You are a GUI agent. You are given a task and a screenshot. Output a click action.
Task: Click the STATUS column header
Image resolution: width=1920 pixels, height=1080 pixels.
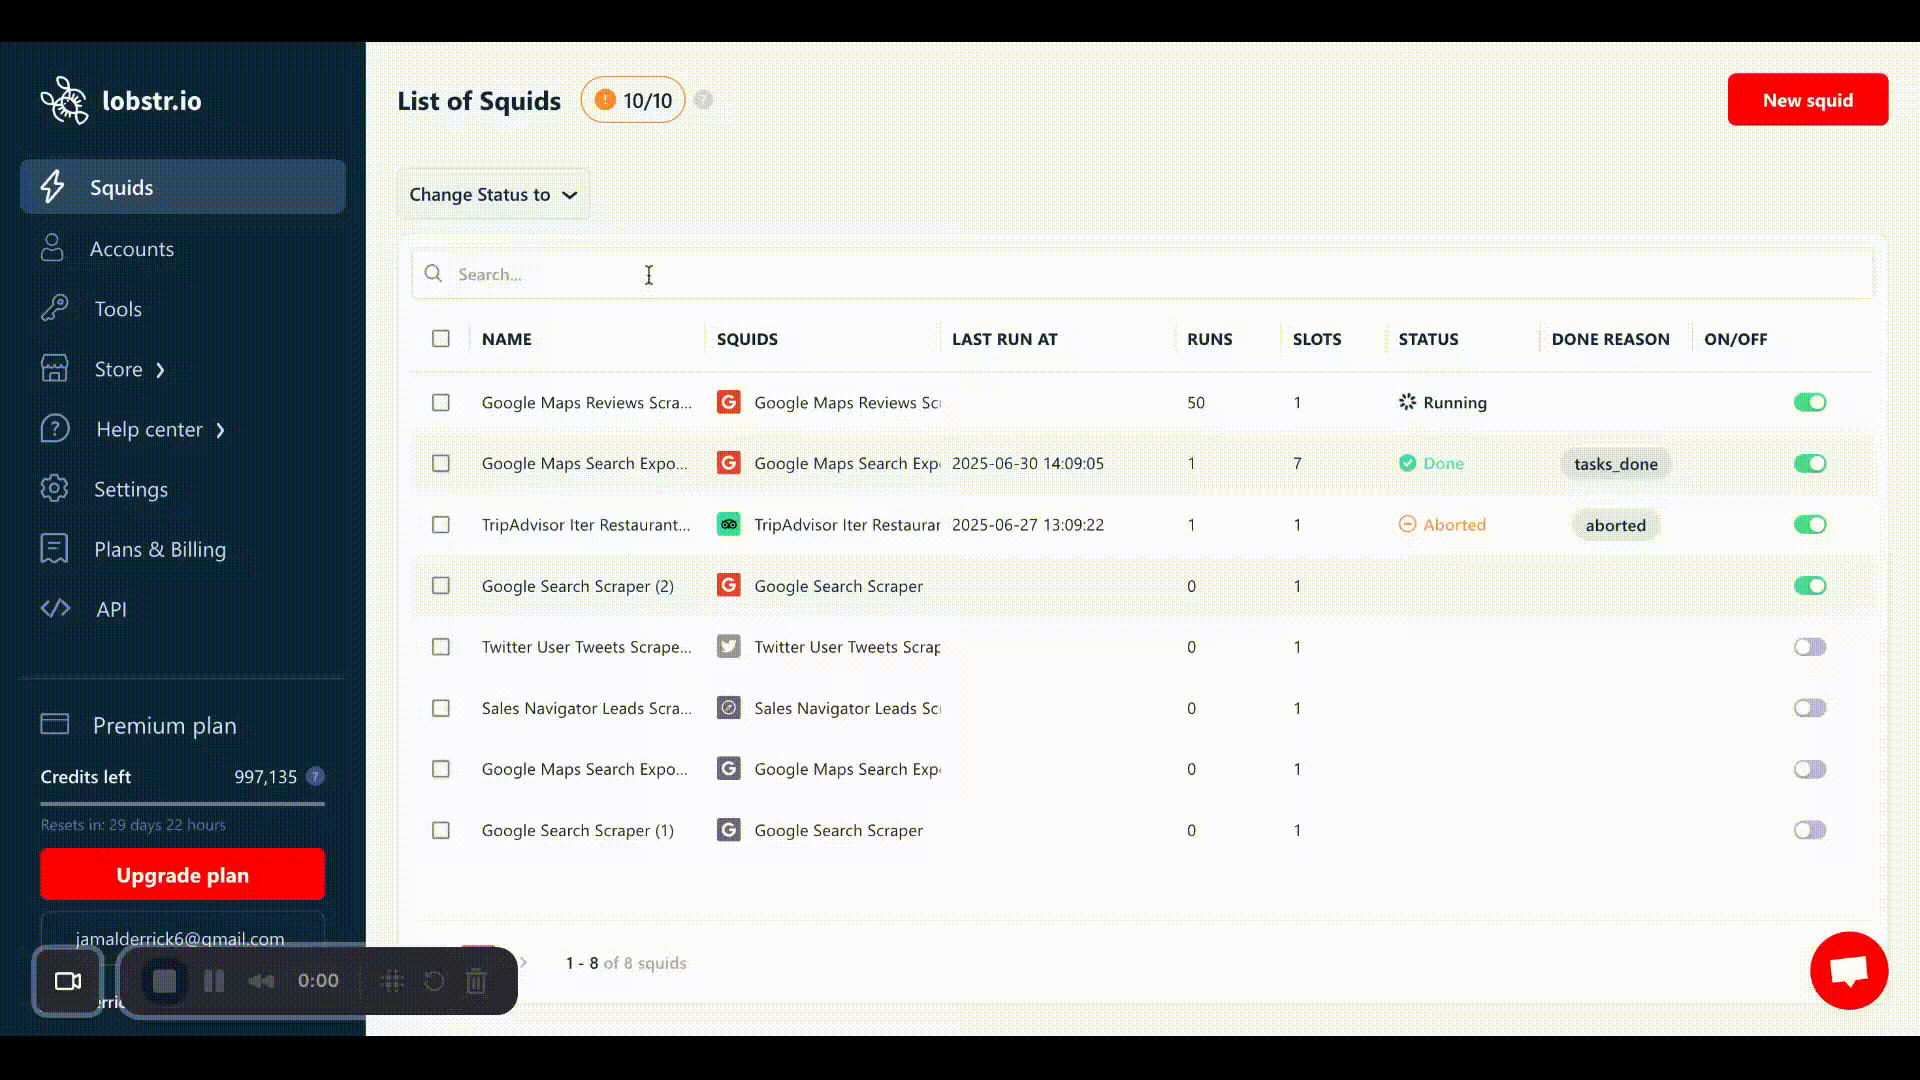1428,339
